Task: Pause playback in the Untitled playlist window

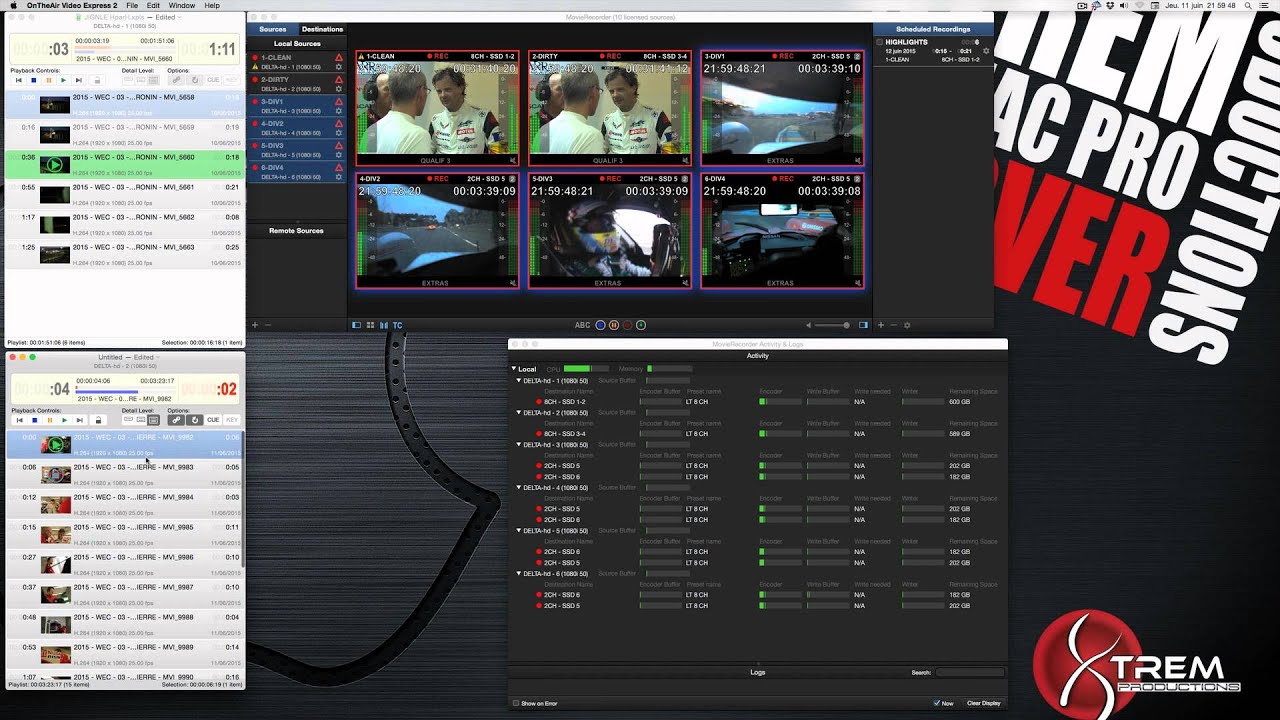Action: click(x=49, y=420)
